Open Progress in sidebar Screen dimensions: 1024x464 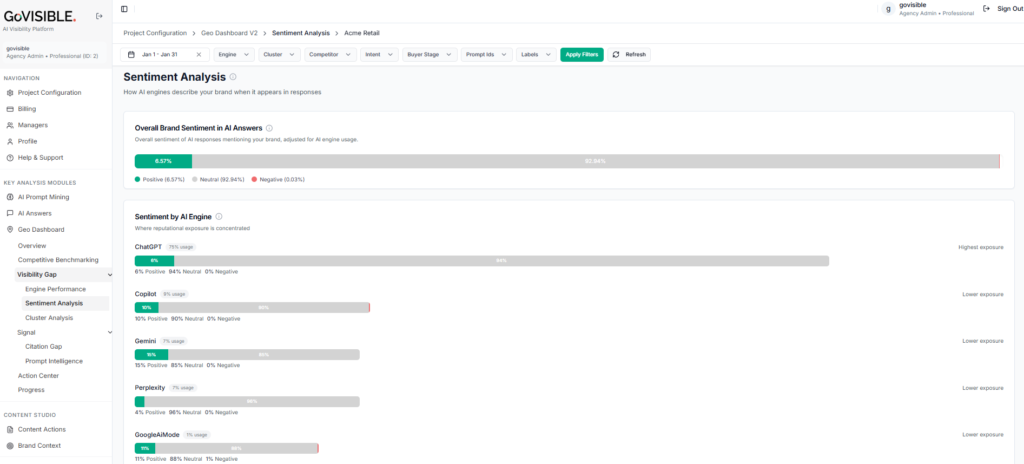[31, 390]
